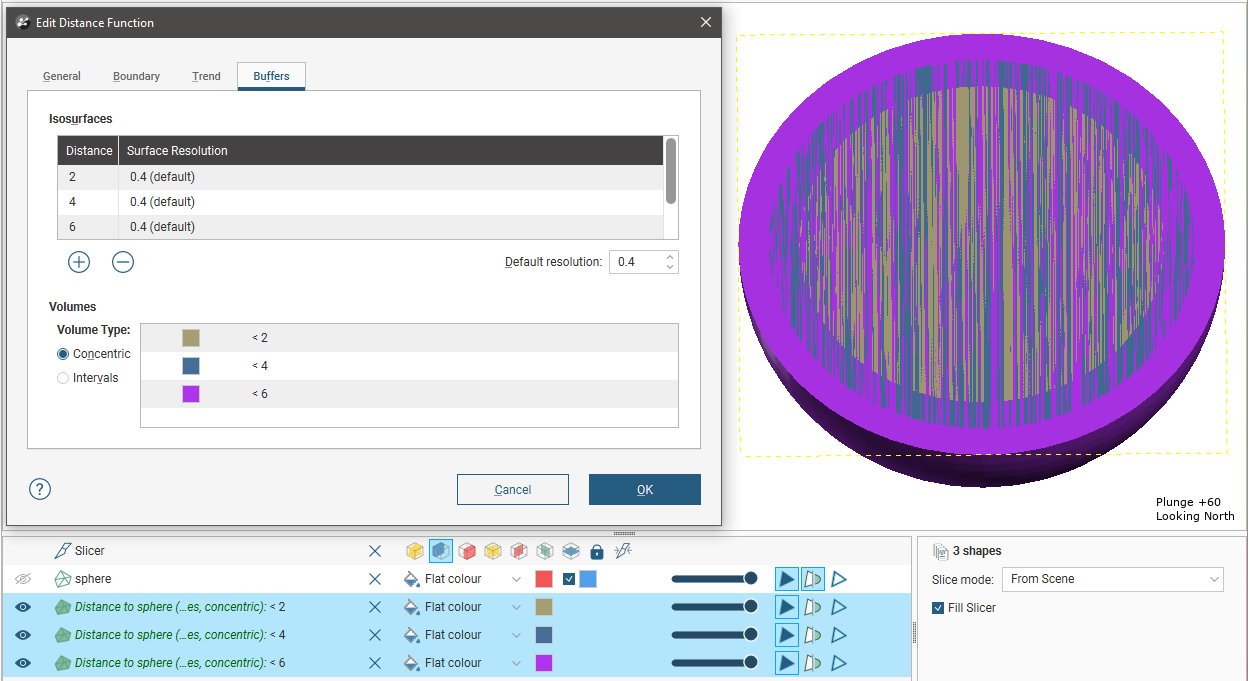Viewport: 1248px width, 681px height.
Task: Click the filled triangle icon in '< 4' row
Action: point(787,635)
